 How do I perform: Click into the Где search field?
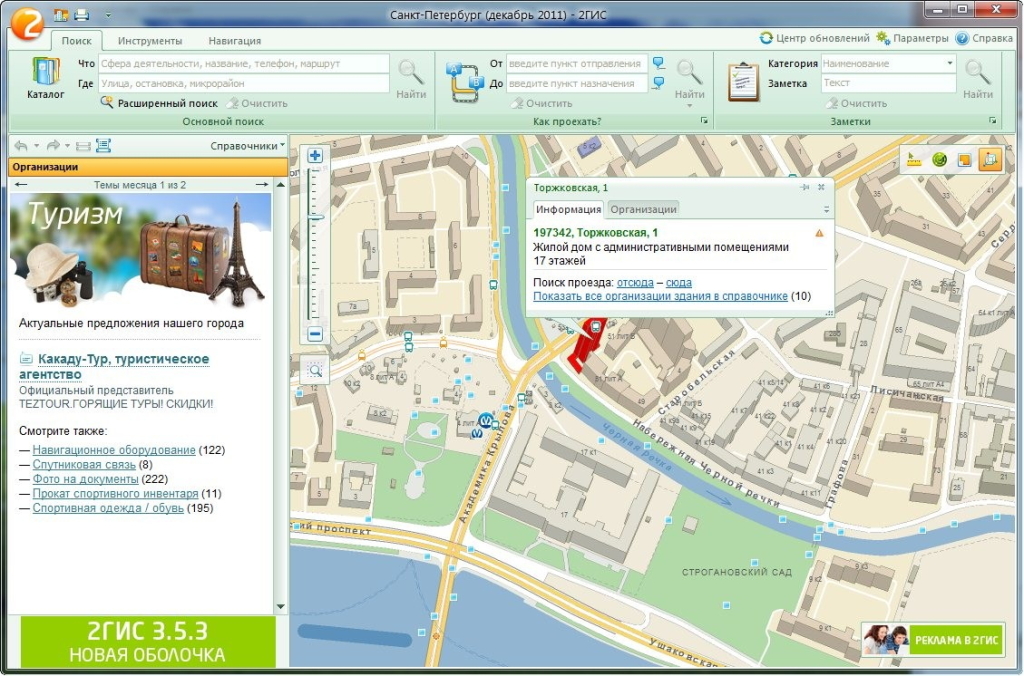[244, 83]
